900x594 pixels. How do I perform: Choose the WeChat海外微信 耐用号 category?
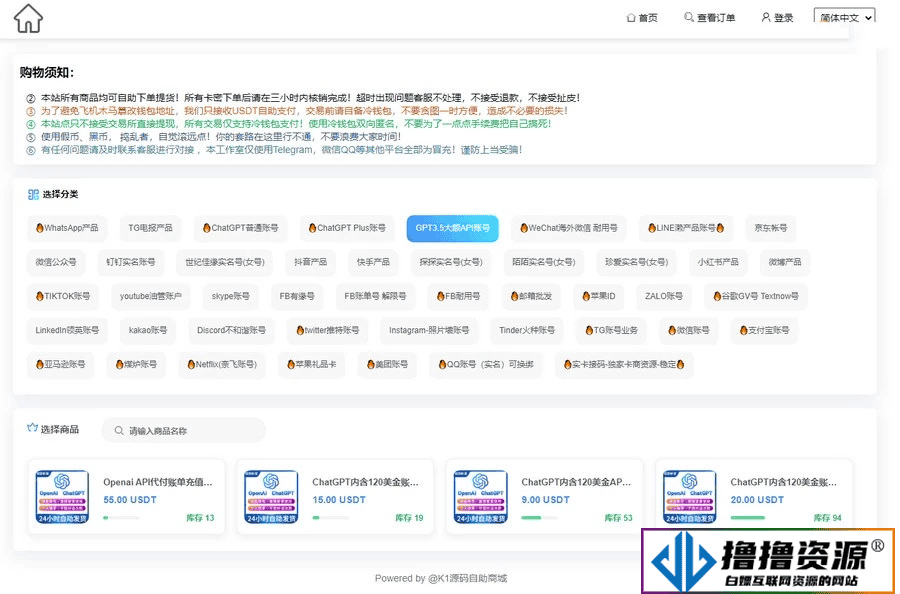[x=569, y=228]
